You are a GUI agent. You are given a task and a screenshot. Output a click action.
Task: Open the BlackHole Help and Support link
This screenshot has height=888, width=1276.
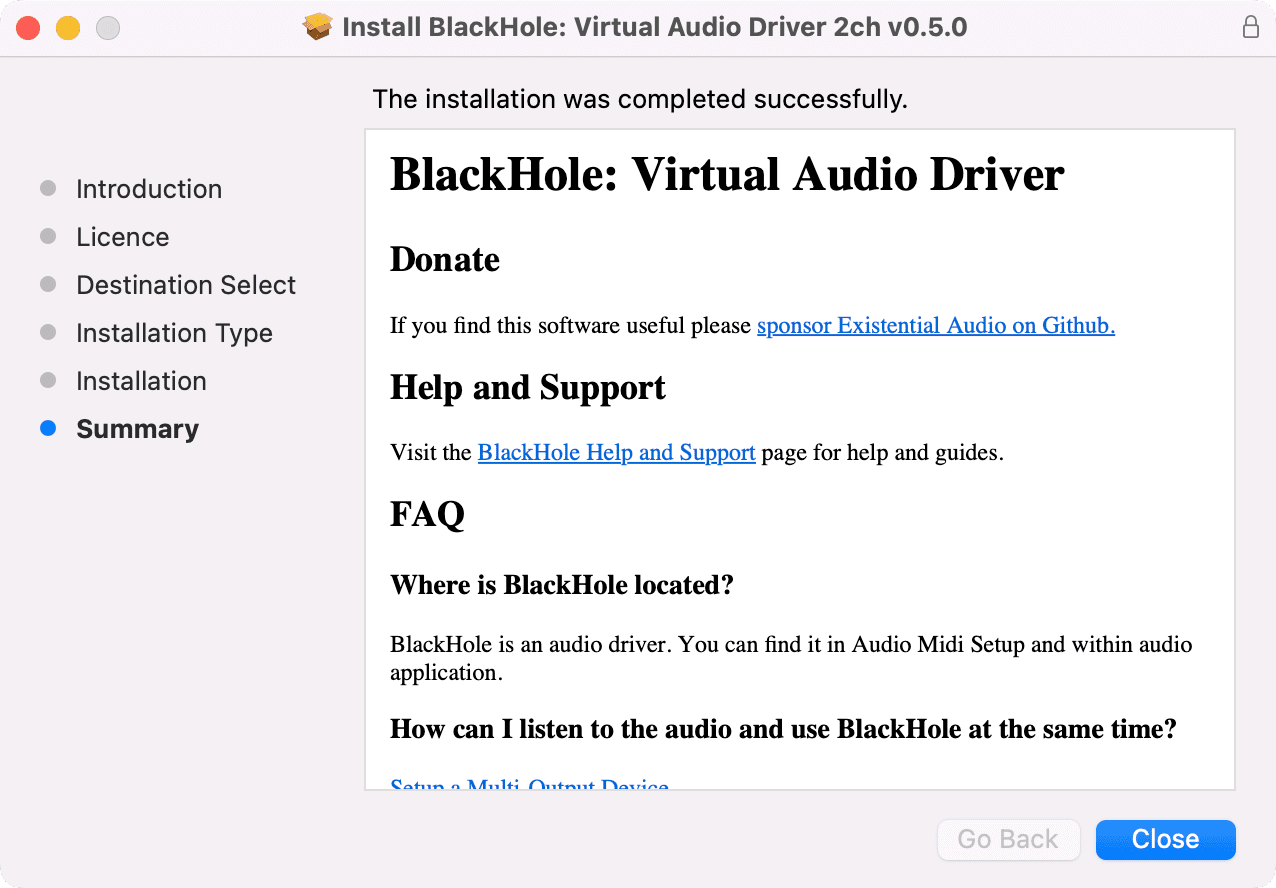coord(616,452)
